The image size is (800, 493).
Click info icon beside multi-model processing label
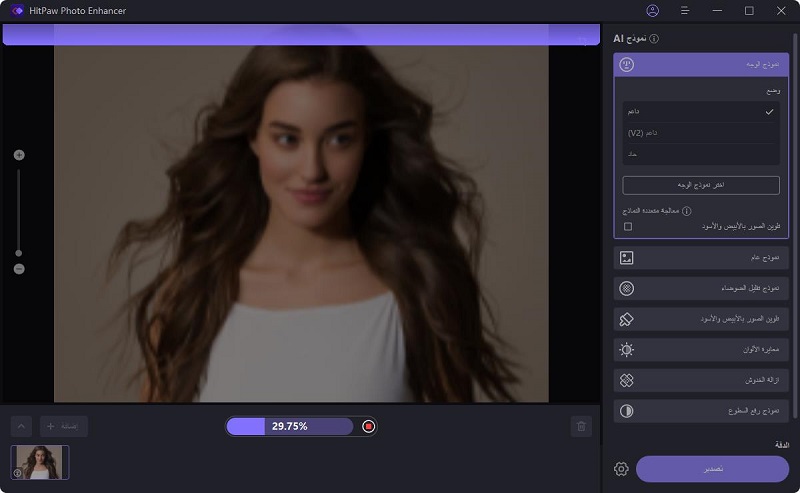[687, 211]
